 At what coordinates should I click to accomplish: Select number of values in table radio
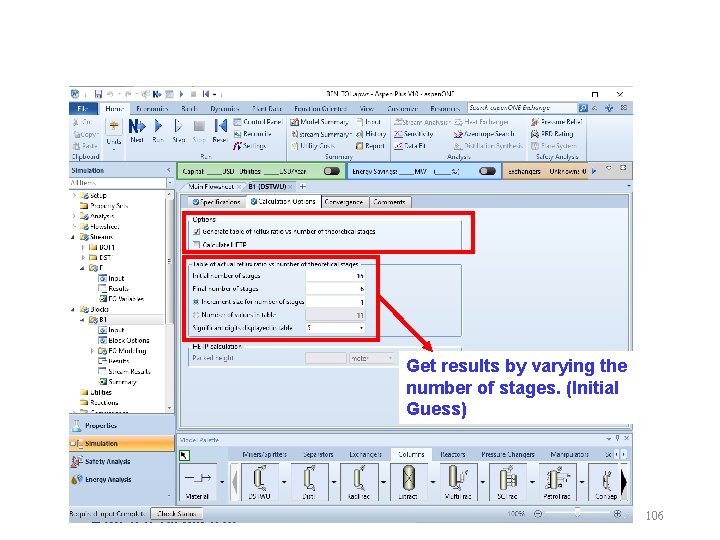click(x=196, y=315)
